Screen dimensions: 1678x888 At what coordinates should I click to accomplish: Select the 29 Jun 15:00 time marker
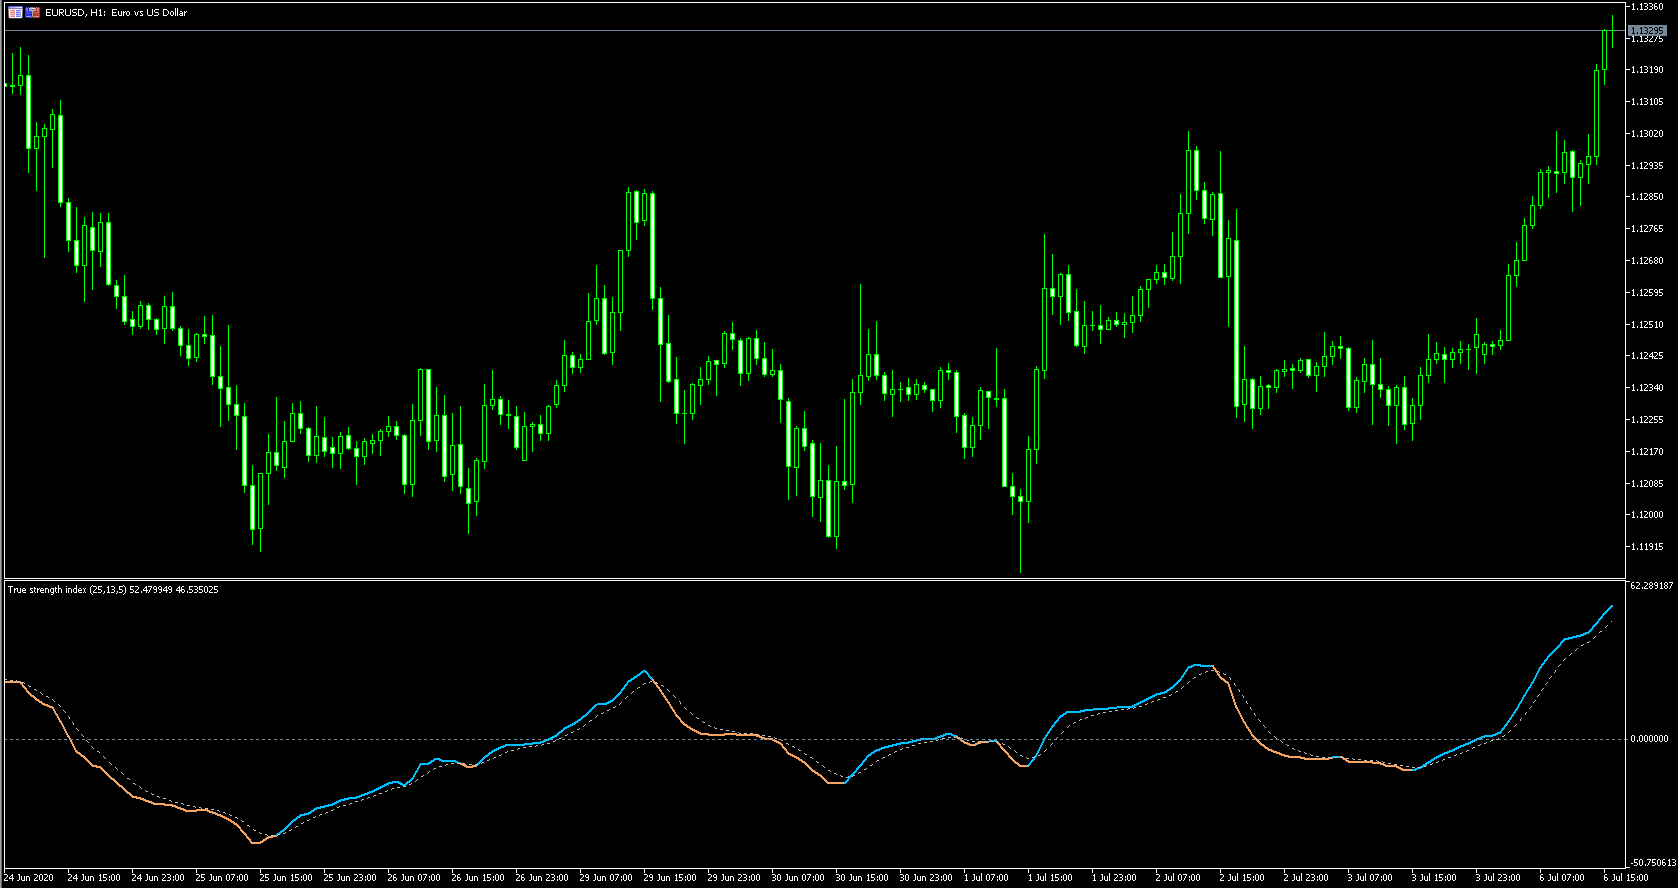point(670,878)
